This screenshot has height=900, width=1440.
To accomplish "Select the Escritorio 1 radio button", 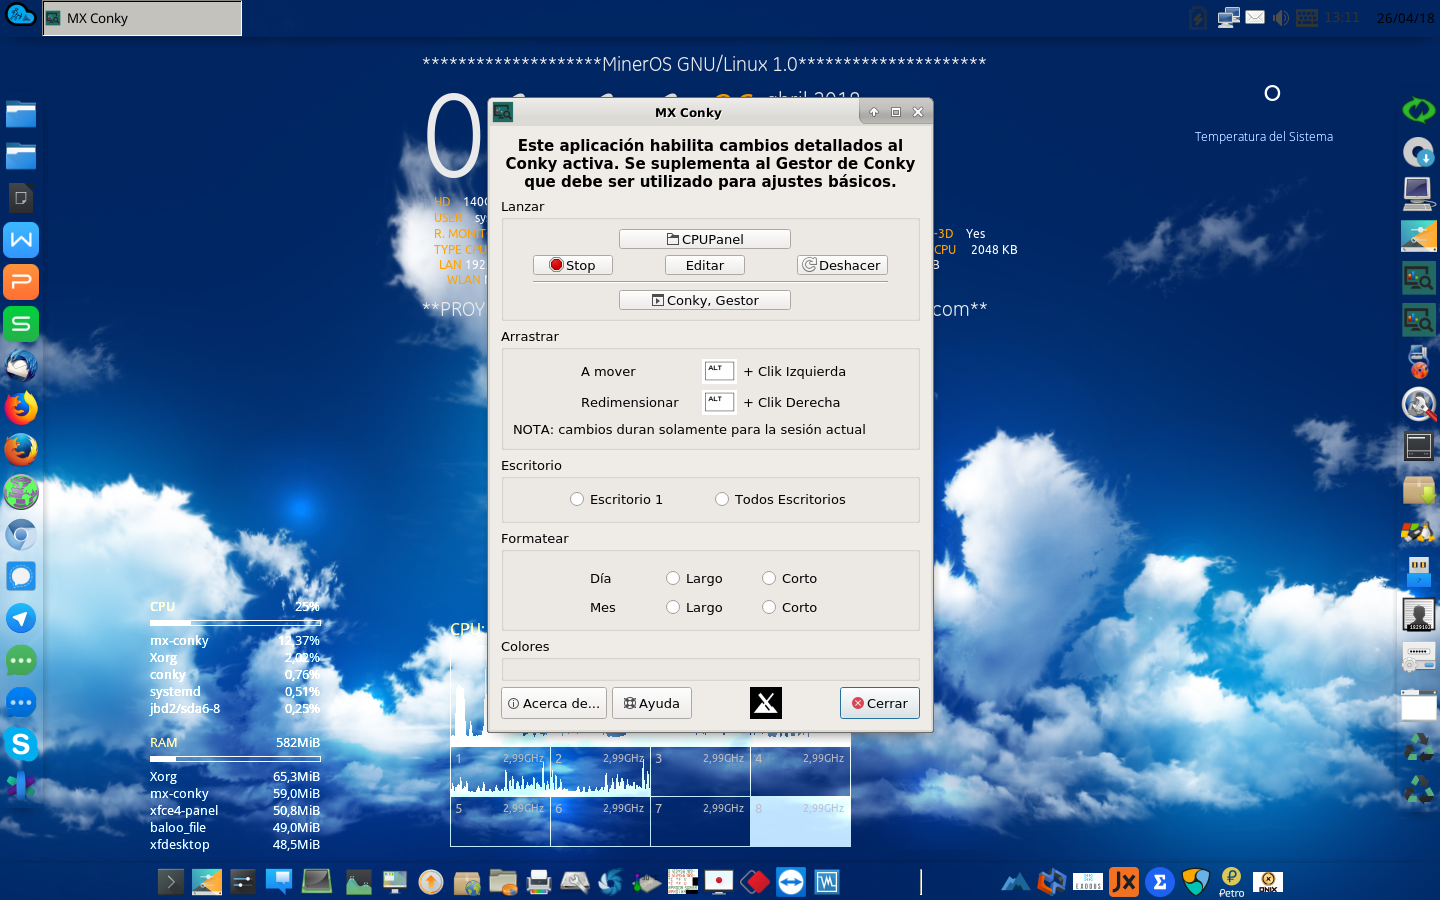I will pyautogui.click(x=577, y=499).
